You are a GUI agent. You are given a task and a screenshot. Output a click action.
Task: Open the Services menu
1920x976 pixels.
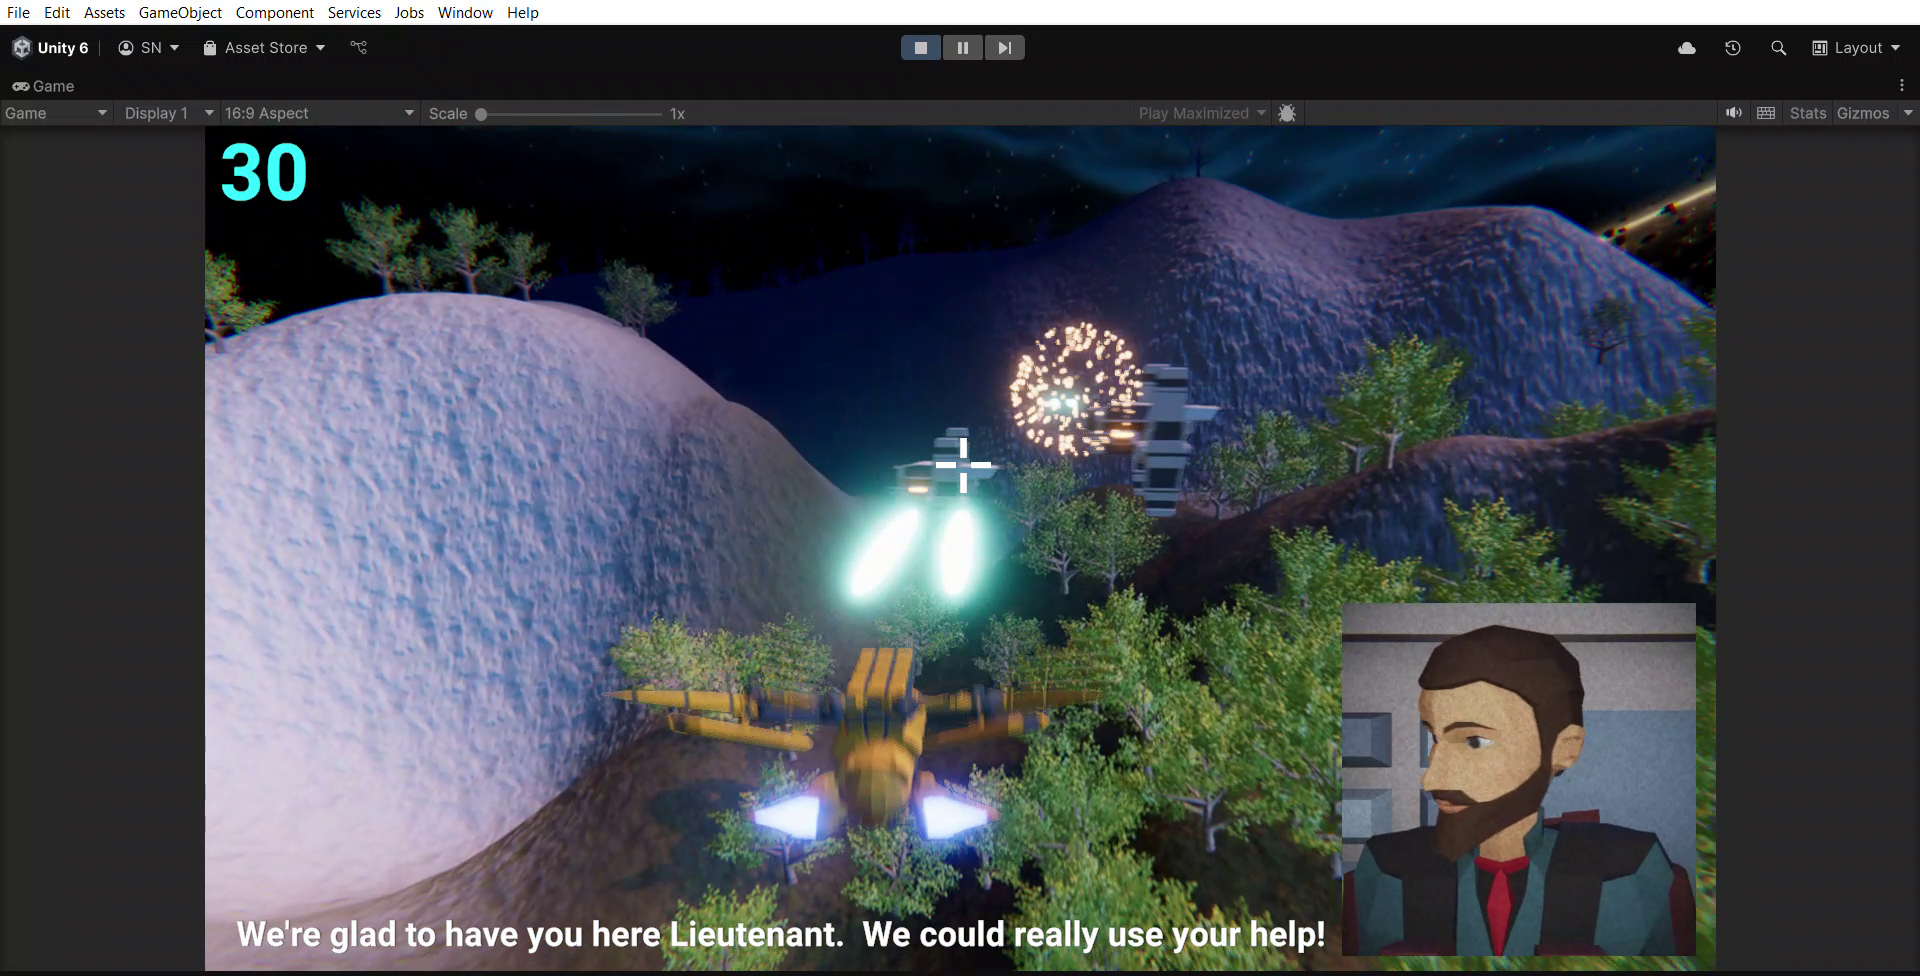click(x=354, y=12)
